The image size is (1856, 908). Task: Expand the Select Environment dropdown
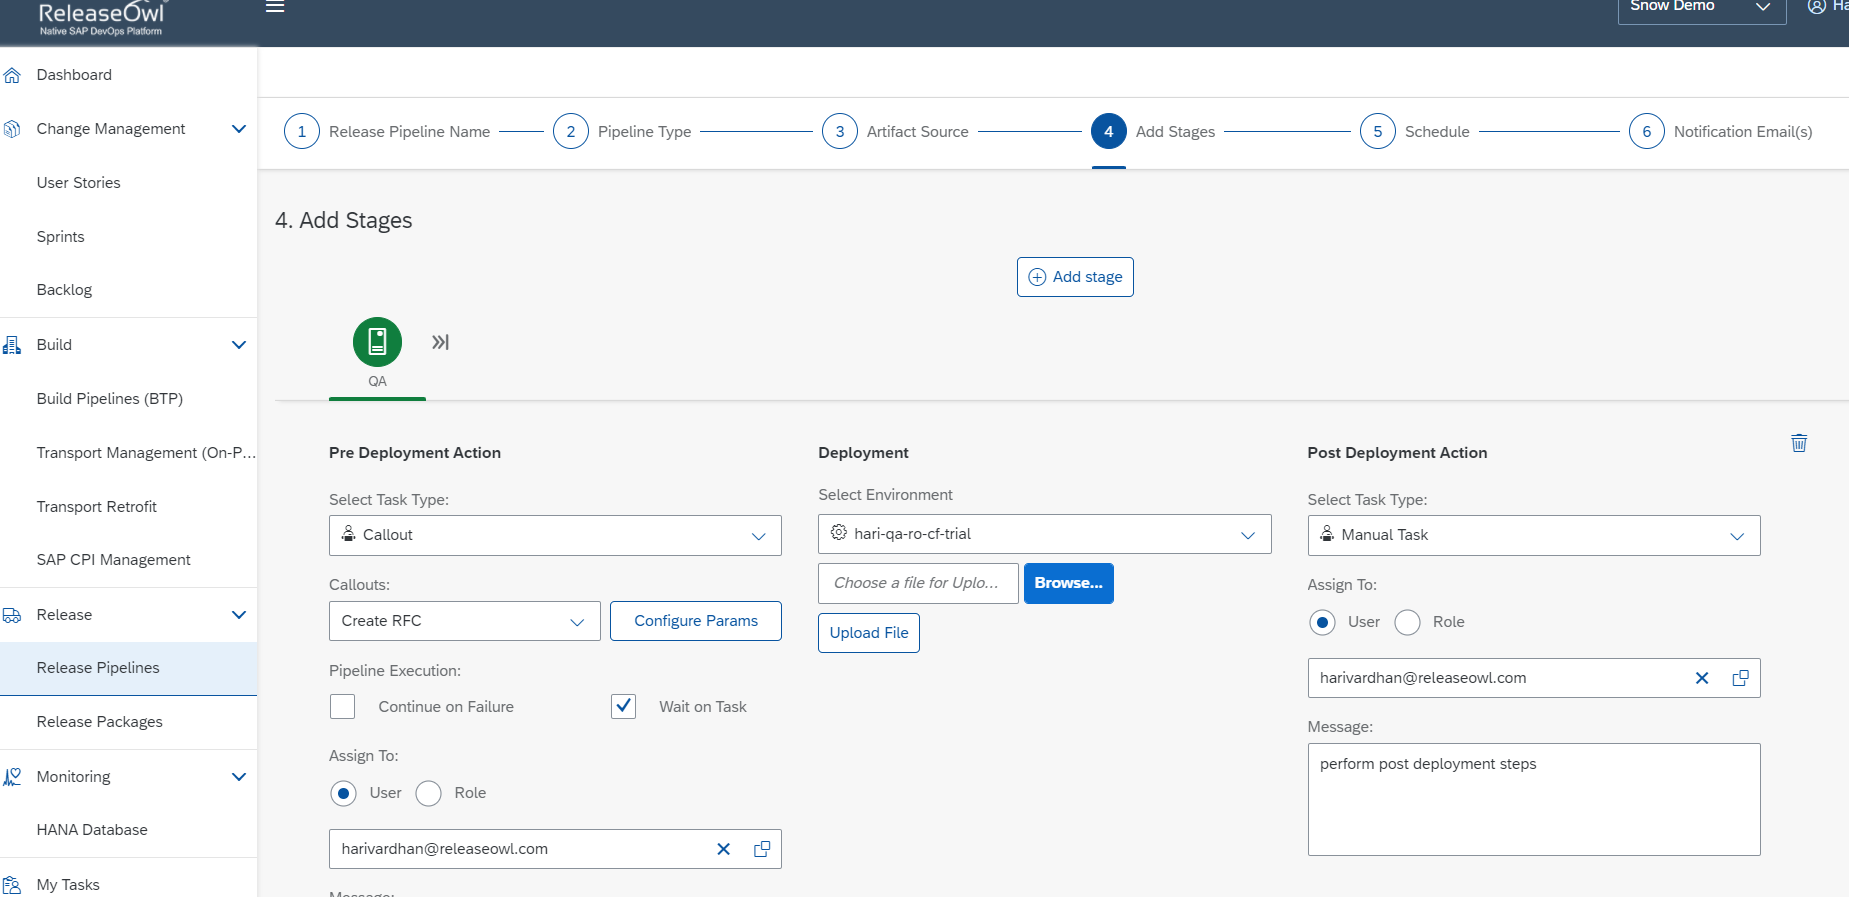point(1044,534)
